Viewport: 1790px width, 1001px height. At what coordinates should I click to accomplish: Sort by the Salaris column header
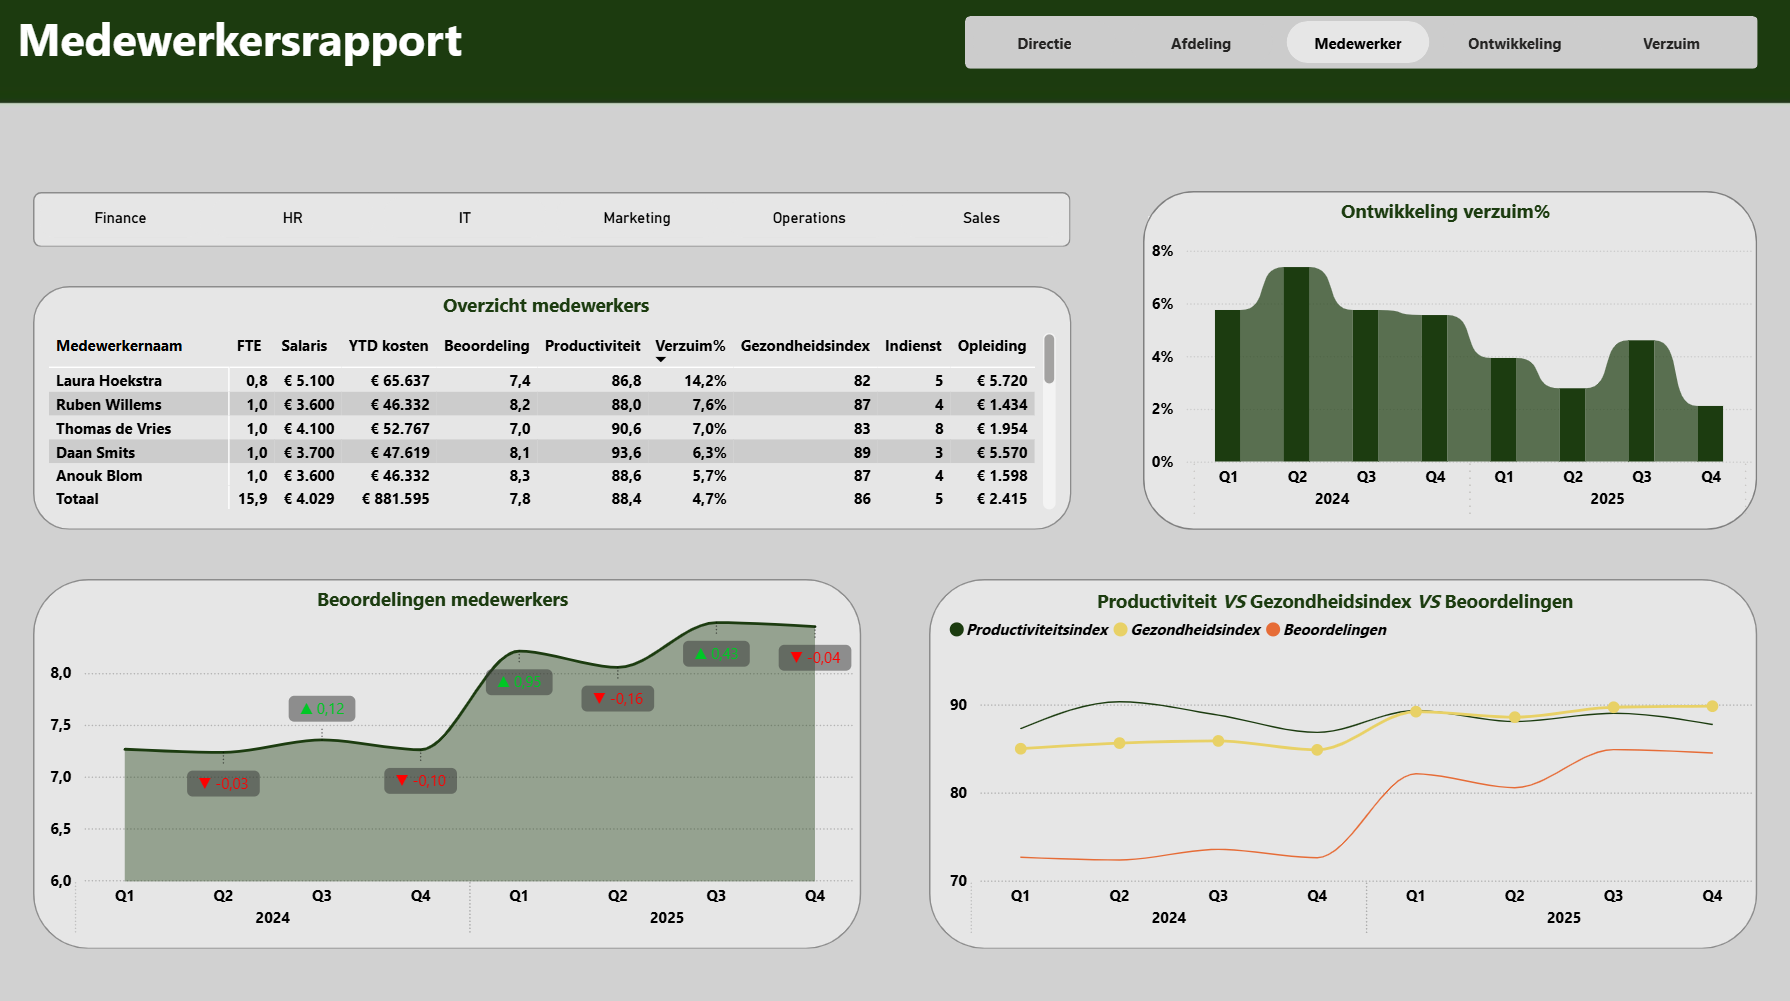304,346
